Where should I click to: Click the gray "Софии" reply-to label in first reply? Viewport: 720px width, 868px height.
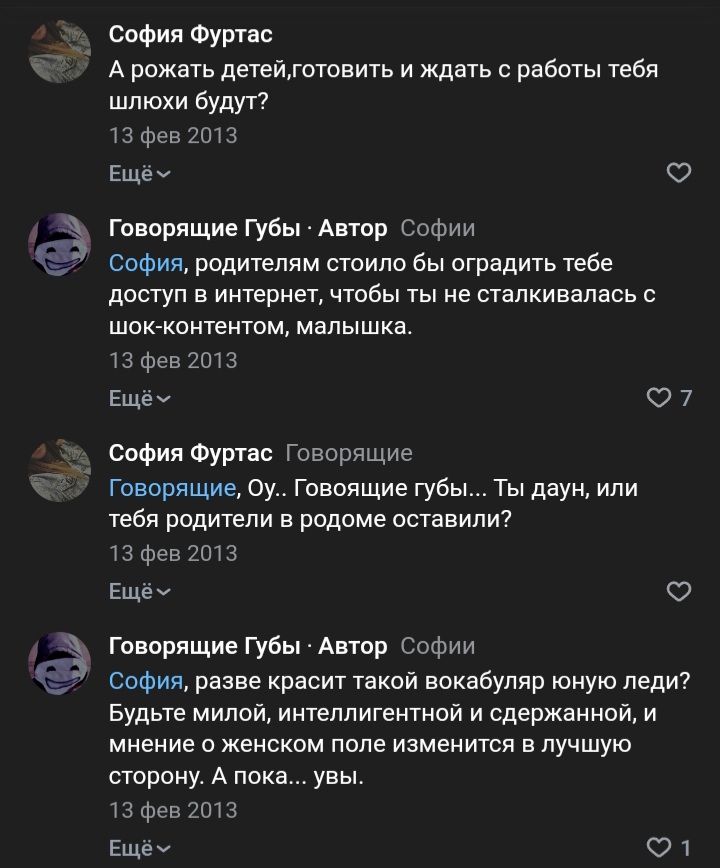[438, 228]
